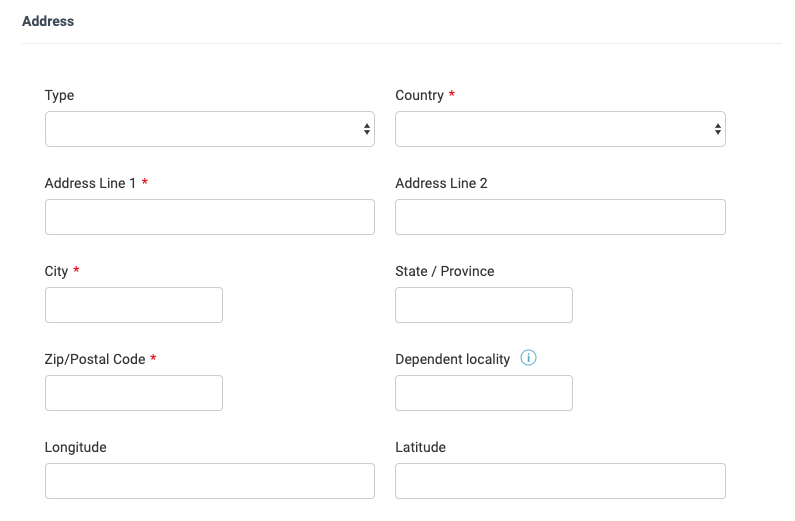795x521 pixels.
Task: Click into the Dependent locality field
Action: pyautogui.click(x=484, y=393)
